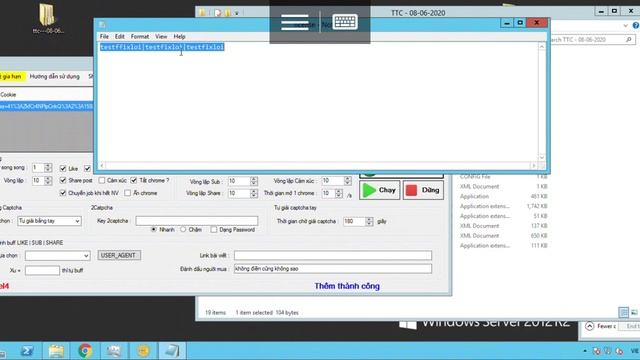The image size is (640, 360).
Task: Enable the Cảm xúc checkbox
Action: tap(102, 180)
